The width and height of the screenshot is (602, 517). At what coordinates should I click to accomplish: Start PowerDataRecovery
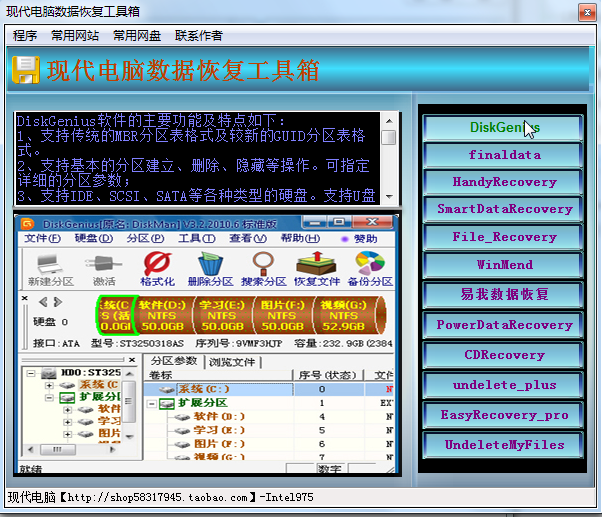coord(503,325)
